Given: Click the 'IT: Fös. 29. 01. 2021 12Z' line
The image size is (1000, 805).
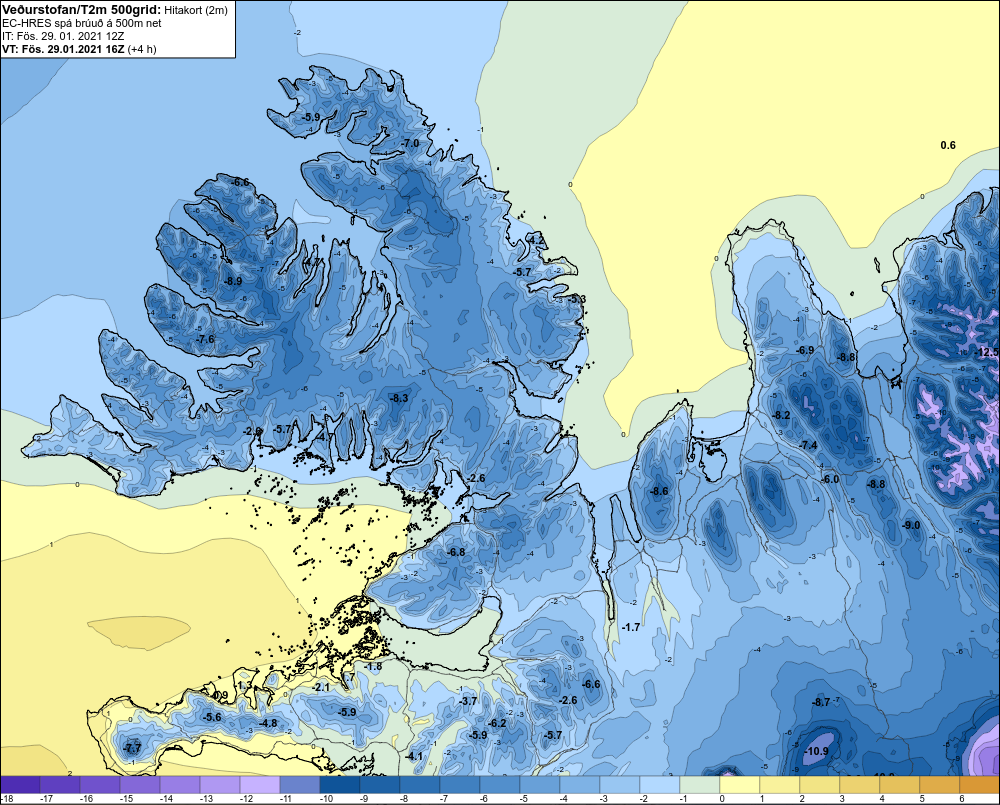Looking at the screenshot, I should click(x=63, y=36).
